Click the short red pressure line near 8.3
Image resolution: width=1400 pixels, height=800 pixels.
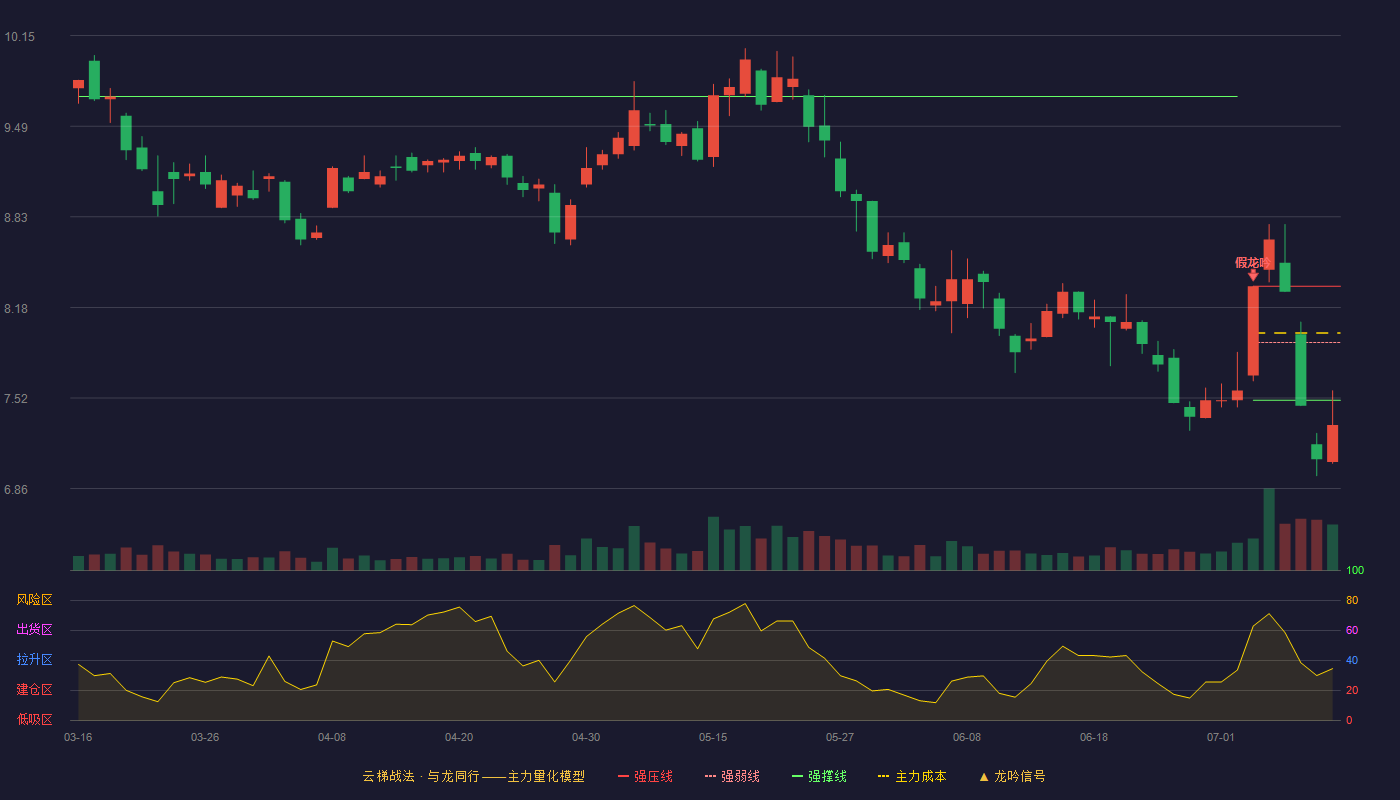pos(1299,287)
